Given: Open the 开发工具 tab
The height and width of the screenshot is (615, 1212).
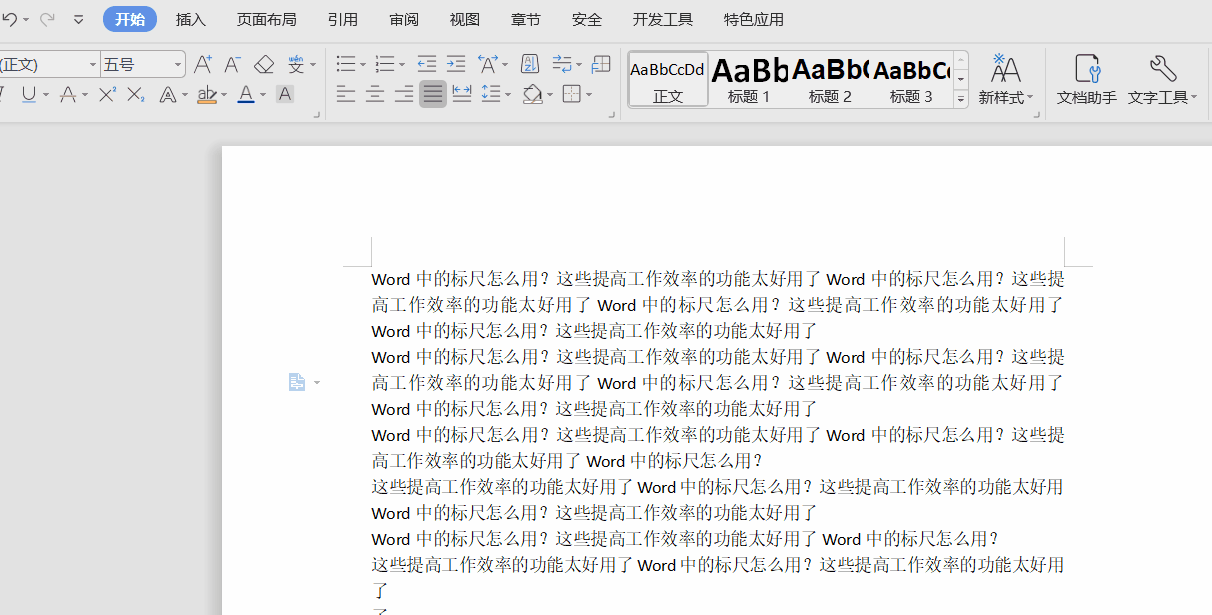Looking at the screenshot, I should 663,19.
